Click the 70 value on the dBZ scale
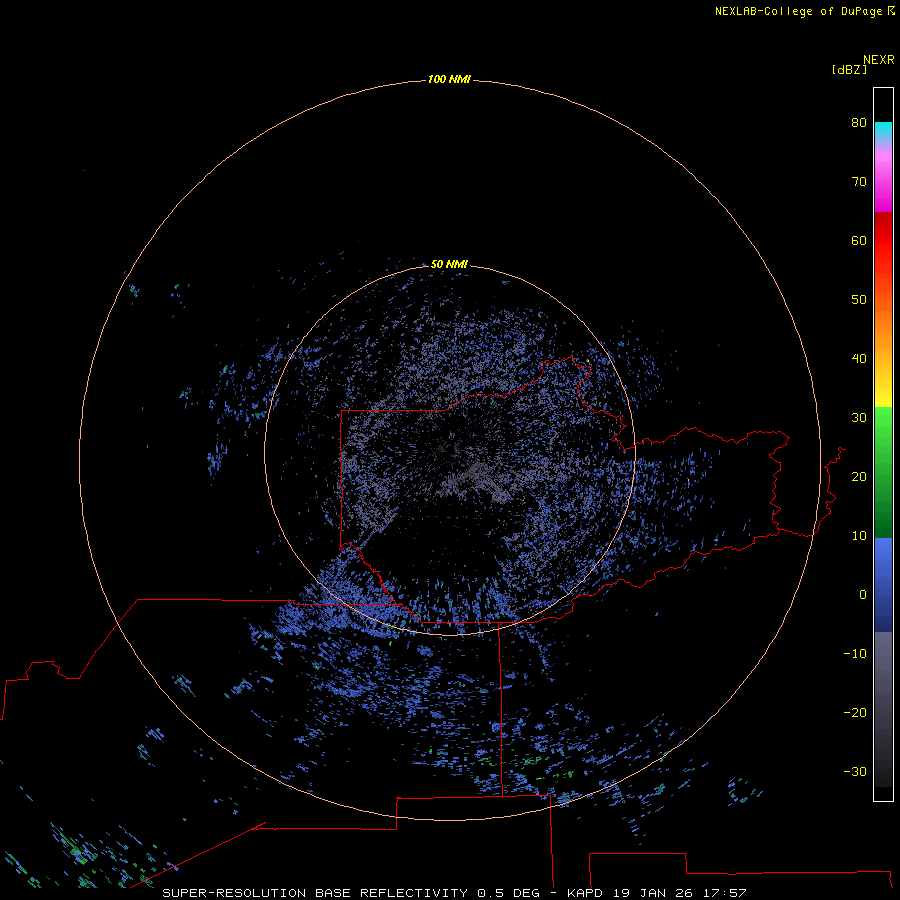900x900 pixels. pos(859,181)
